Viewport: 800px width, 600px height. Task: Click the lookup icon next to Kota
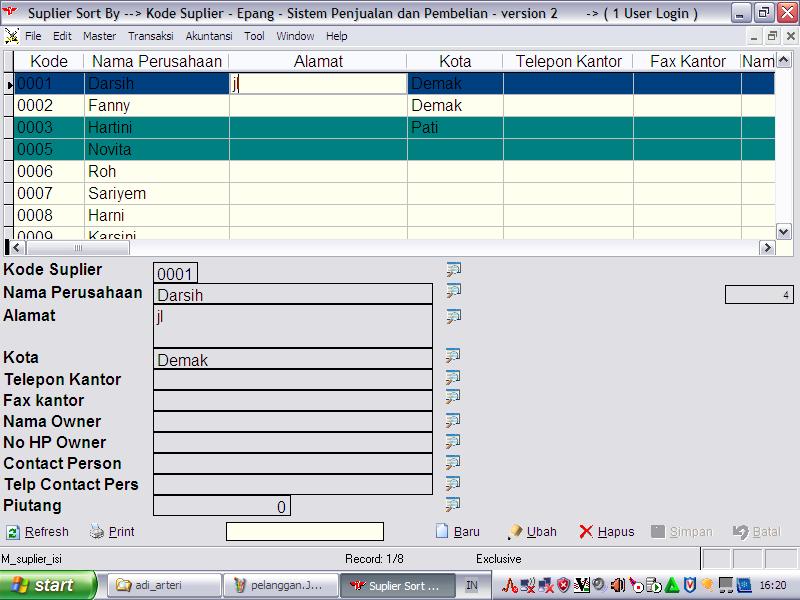[x=453, y=356]
